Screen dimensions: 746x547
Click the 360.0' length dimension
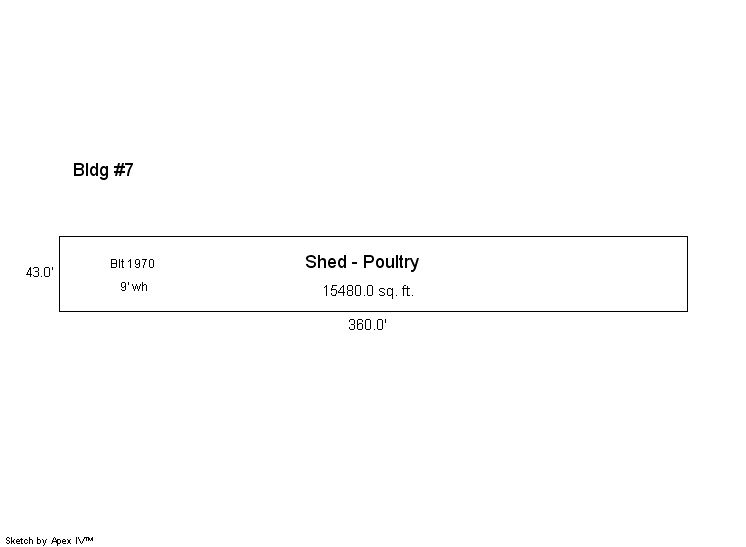[x=367, y=325]
